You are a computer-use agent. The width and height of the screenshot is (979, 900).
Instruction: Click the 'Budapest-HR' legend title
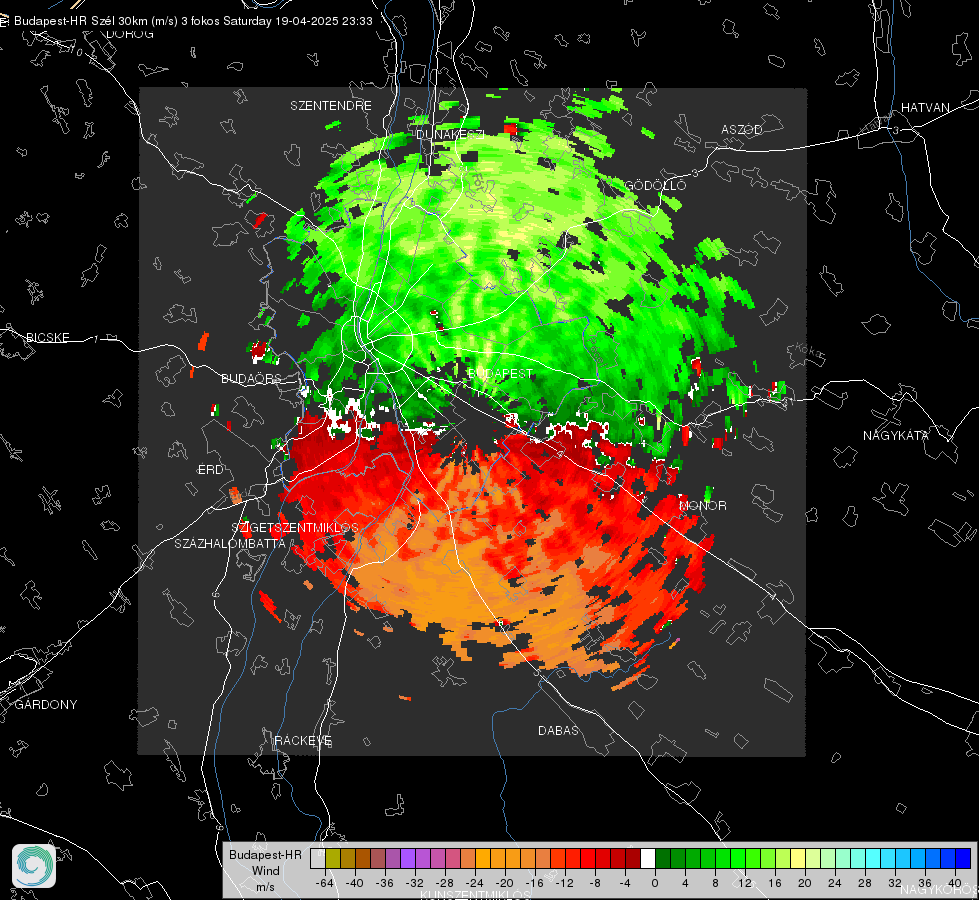pos(265,854)
